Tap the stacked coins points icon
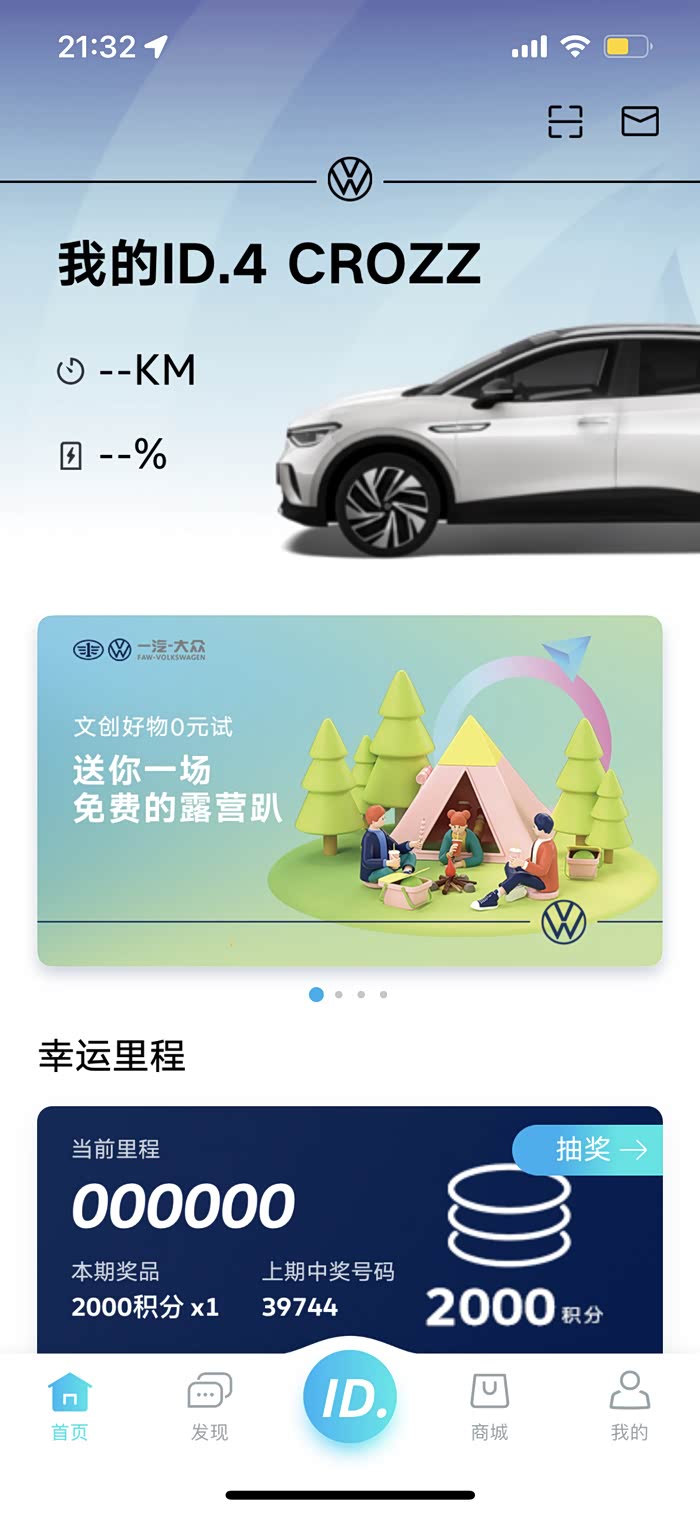The width and height of the screenshot is (700, 1514). coord(509,1215)
